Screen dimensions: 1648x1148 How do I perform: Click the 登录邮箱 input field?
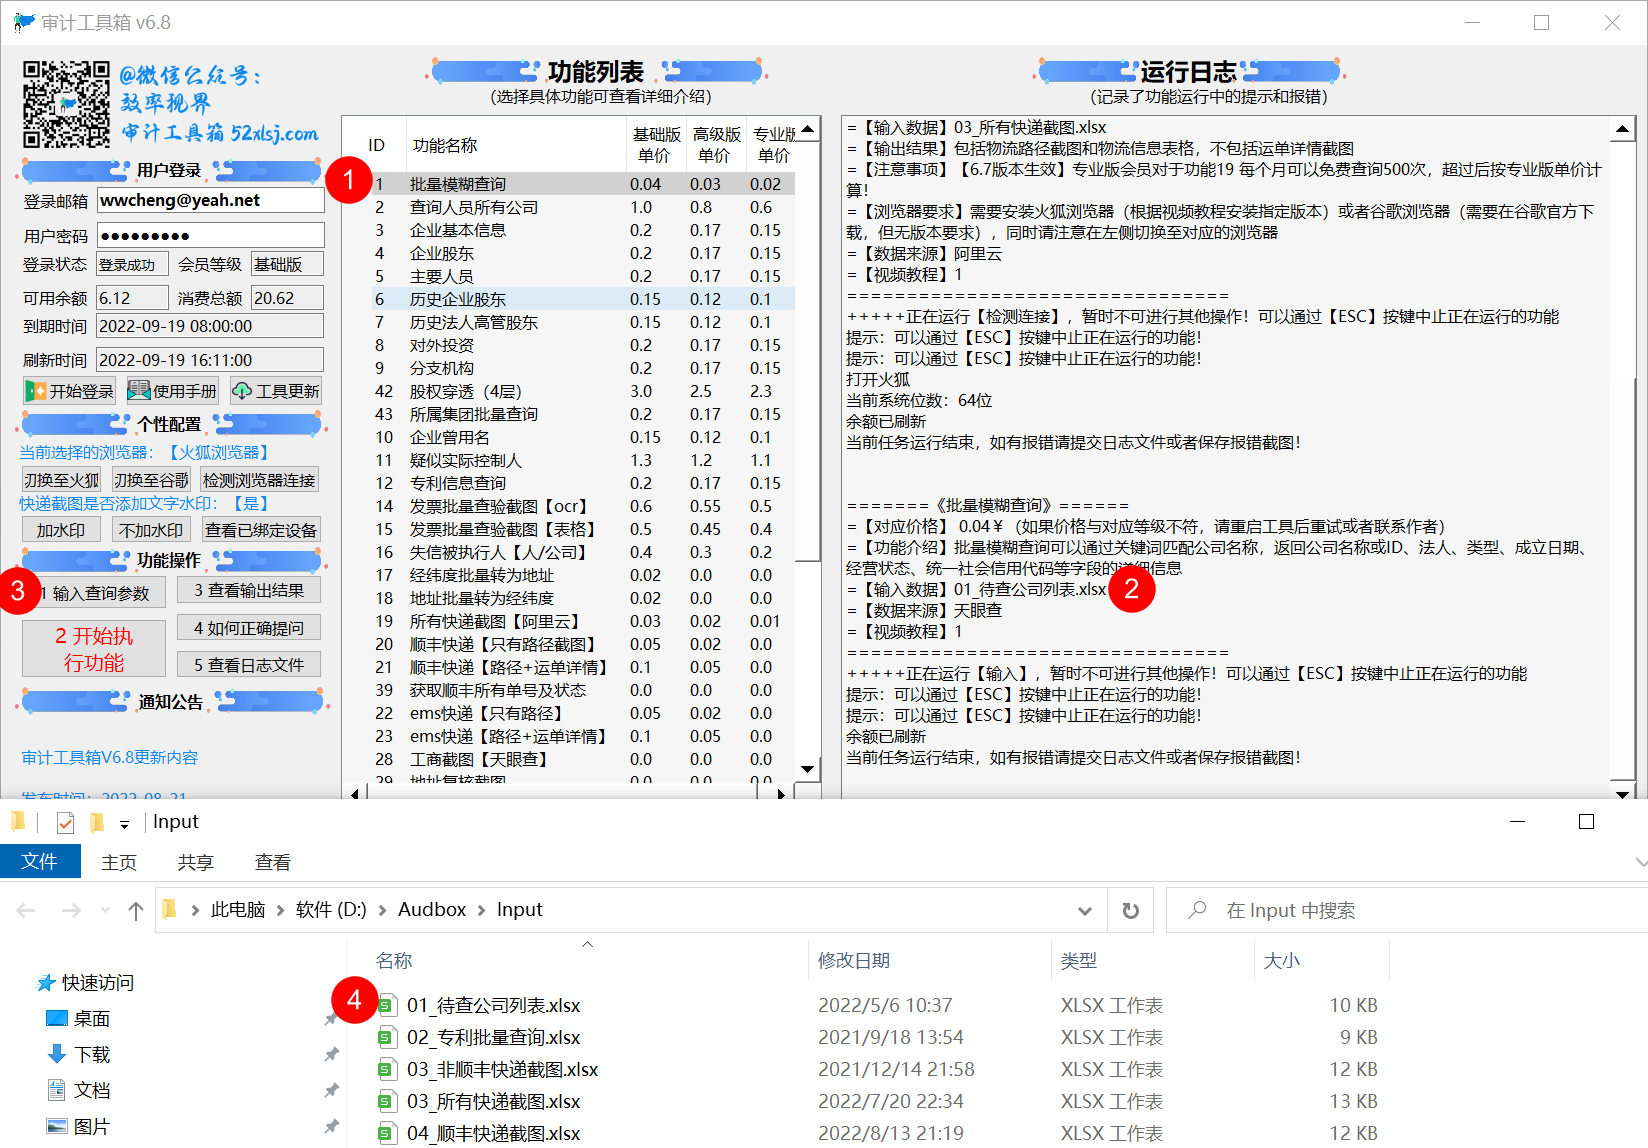[210, 200]
